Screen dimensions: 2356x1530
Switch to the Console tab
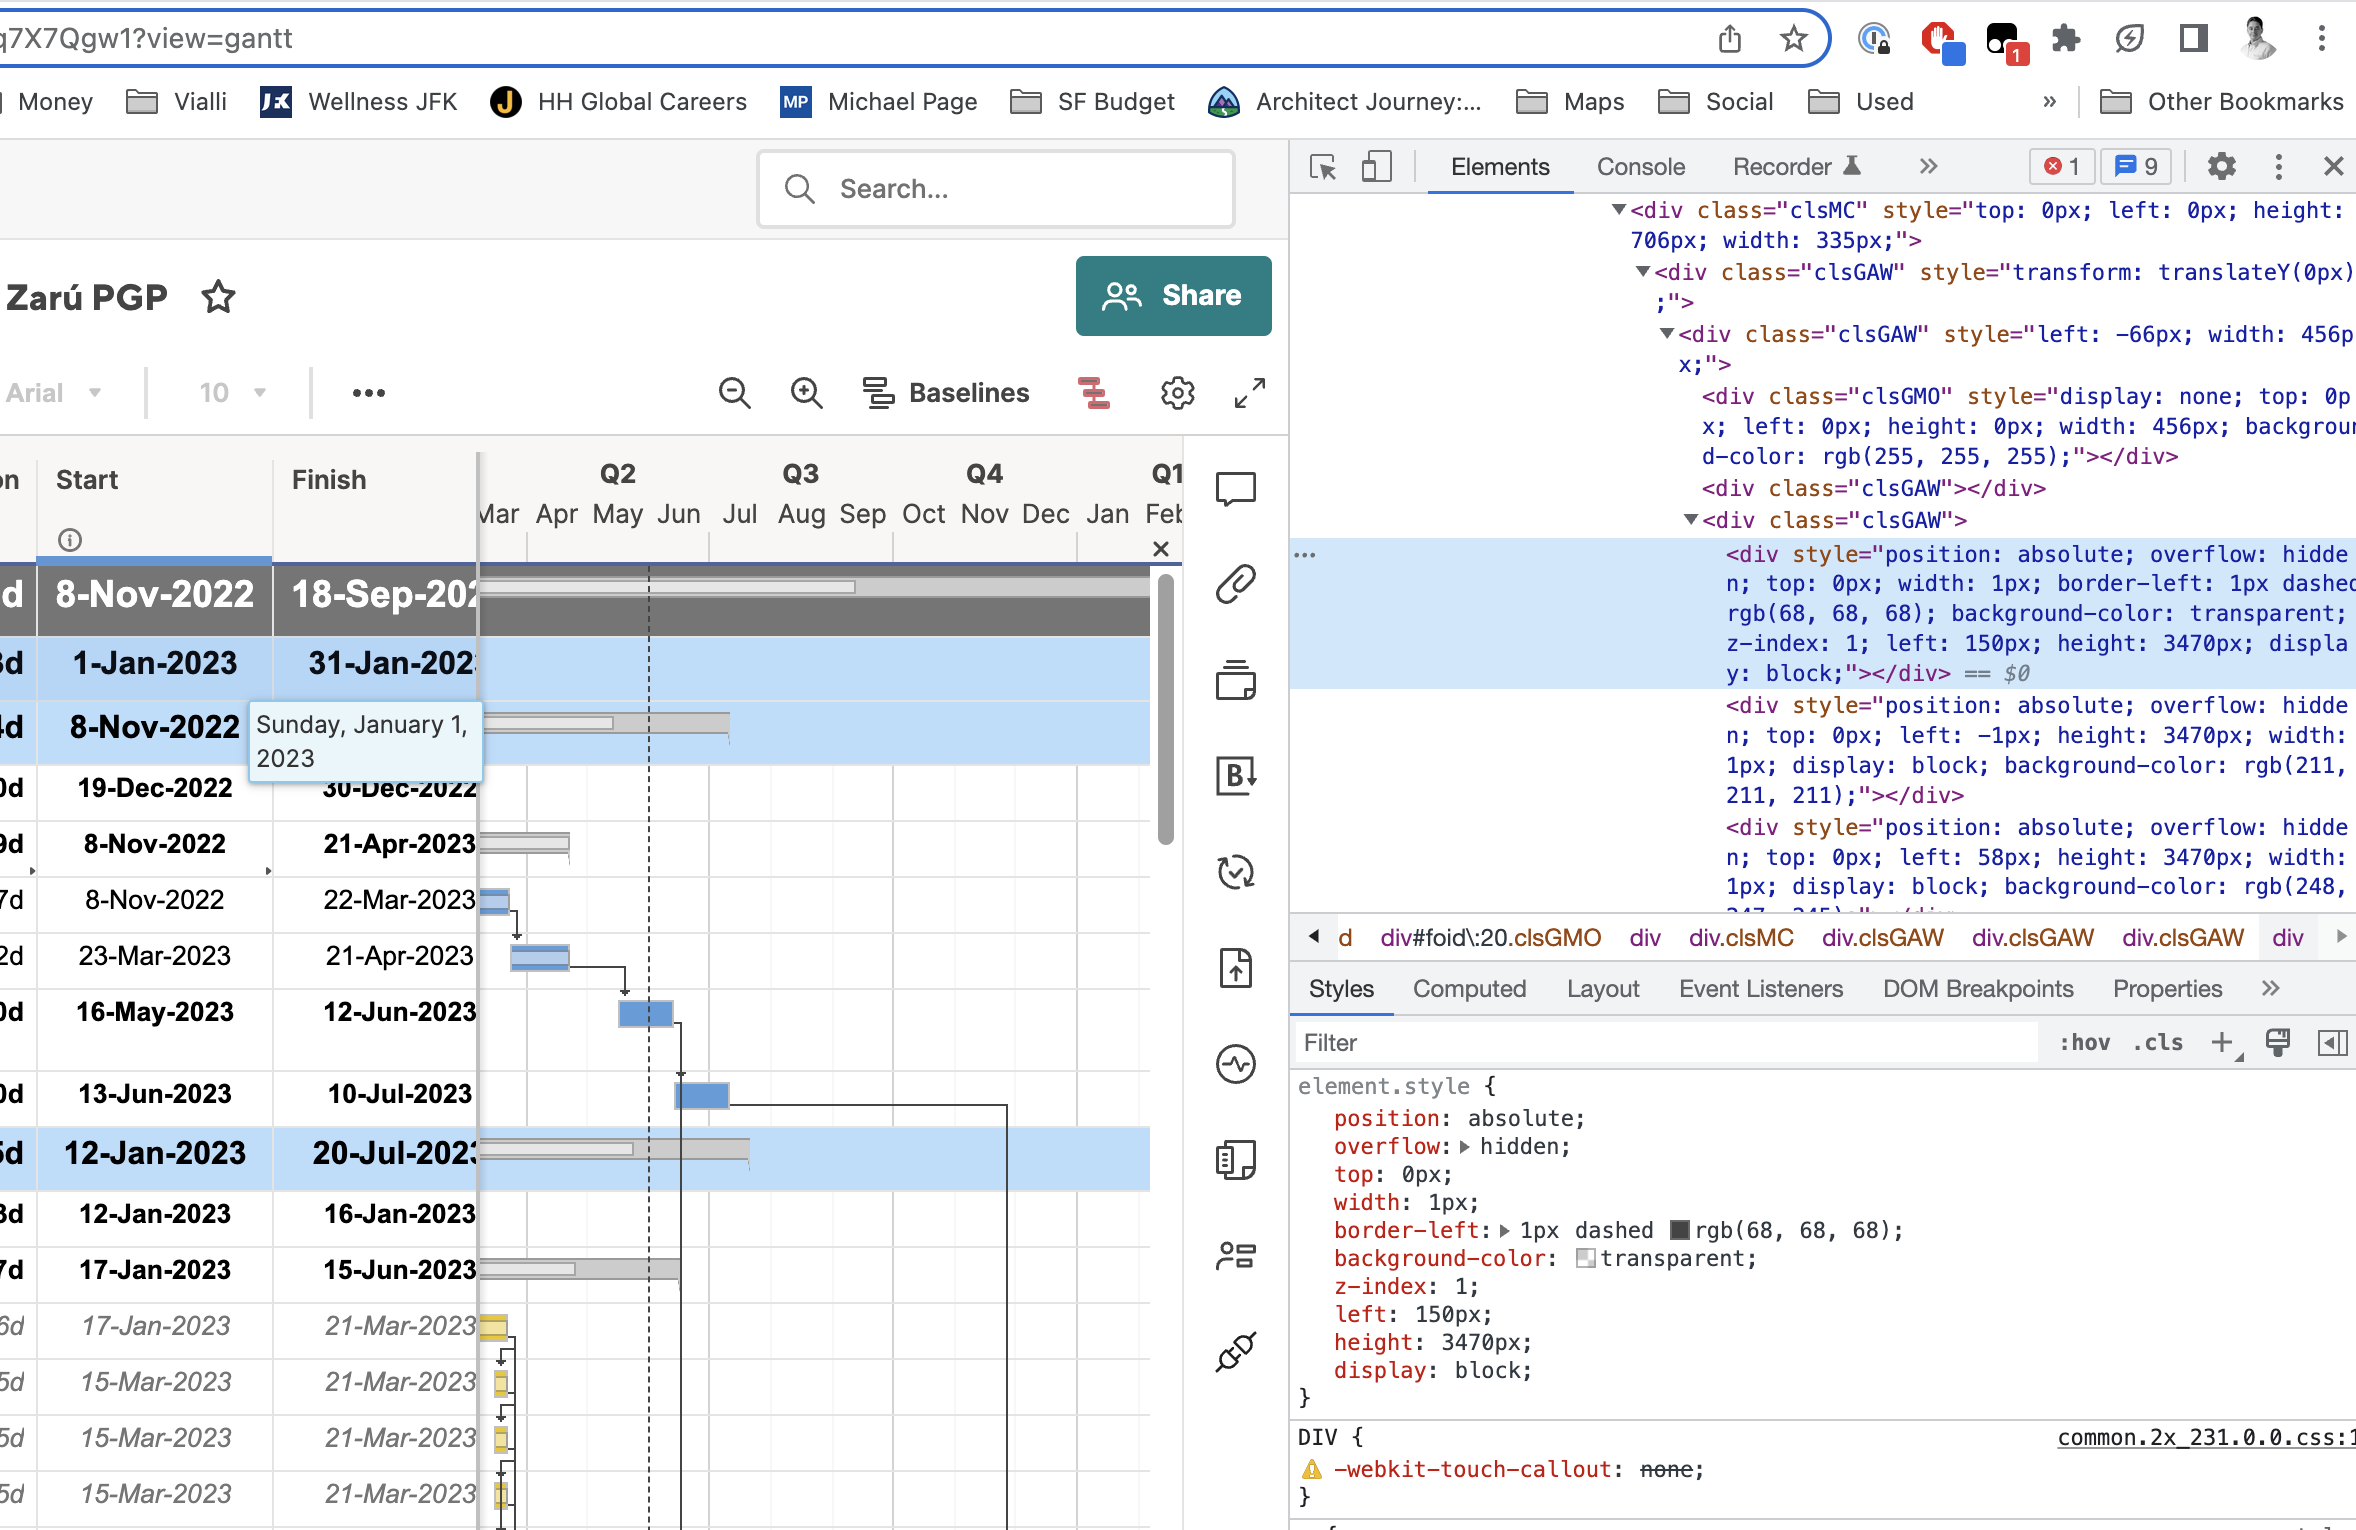tap(1641, 167)
